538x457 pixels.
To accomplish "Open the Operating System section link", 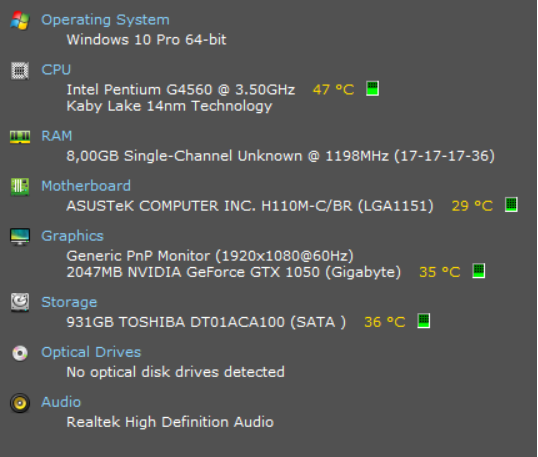I will (105, 20).
